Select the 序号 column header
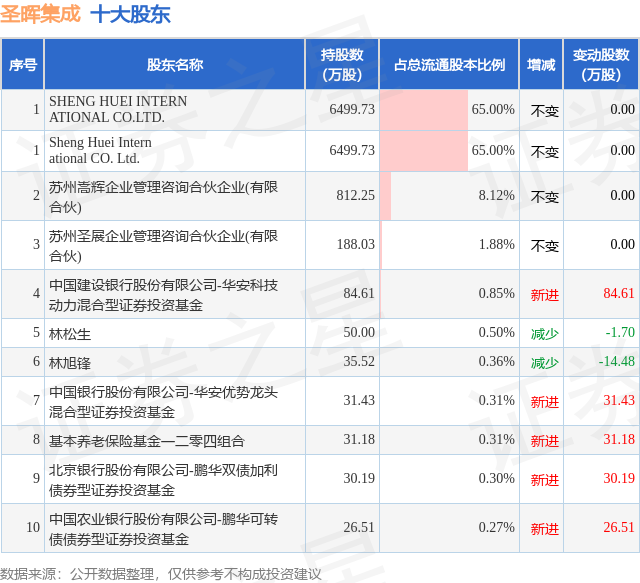This screenshot has width=640, height=583. (x=23, y=65)
